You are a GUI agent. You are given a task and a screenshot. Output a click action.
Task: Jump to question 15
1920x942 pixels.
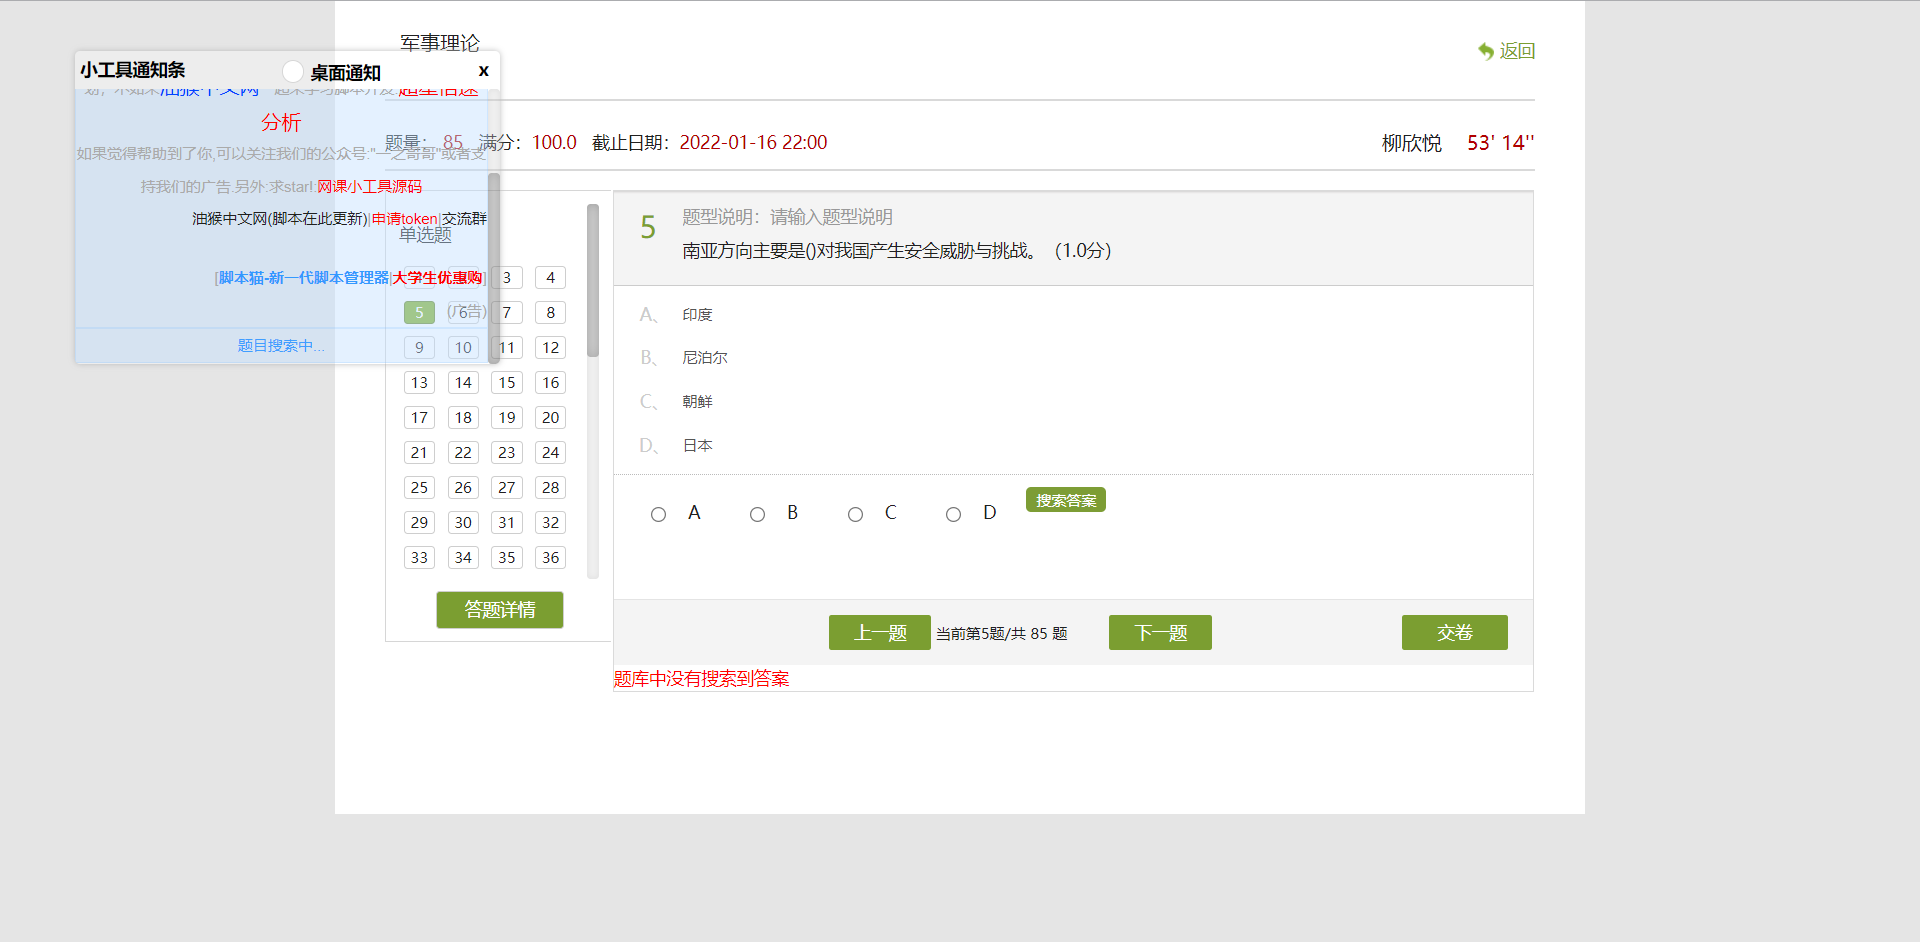(x=507, y=383)
